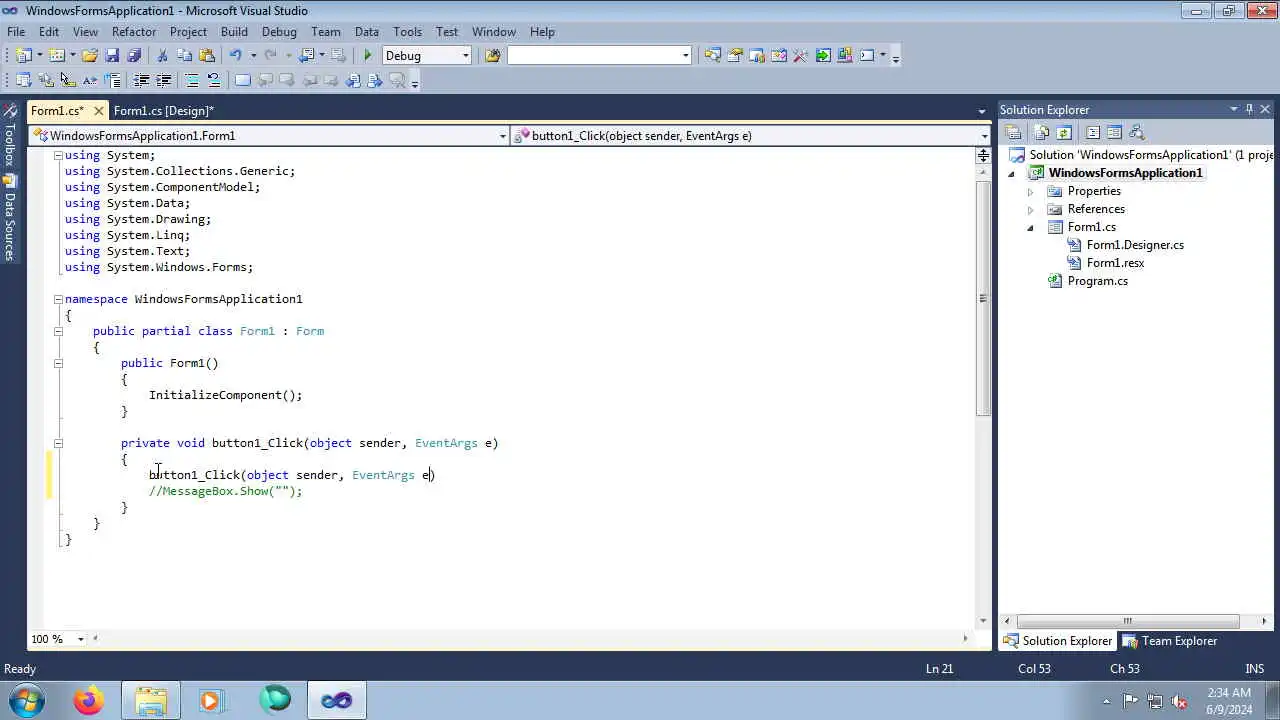The height and width of the screenshot is (720, 1280).
Task: Select Form1.Designer.cs in Solution Explorer
Action: pyautogui.click(x=1135, y=245)
